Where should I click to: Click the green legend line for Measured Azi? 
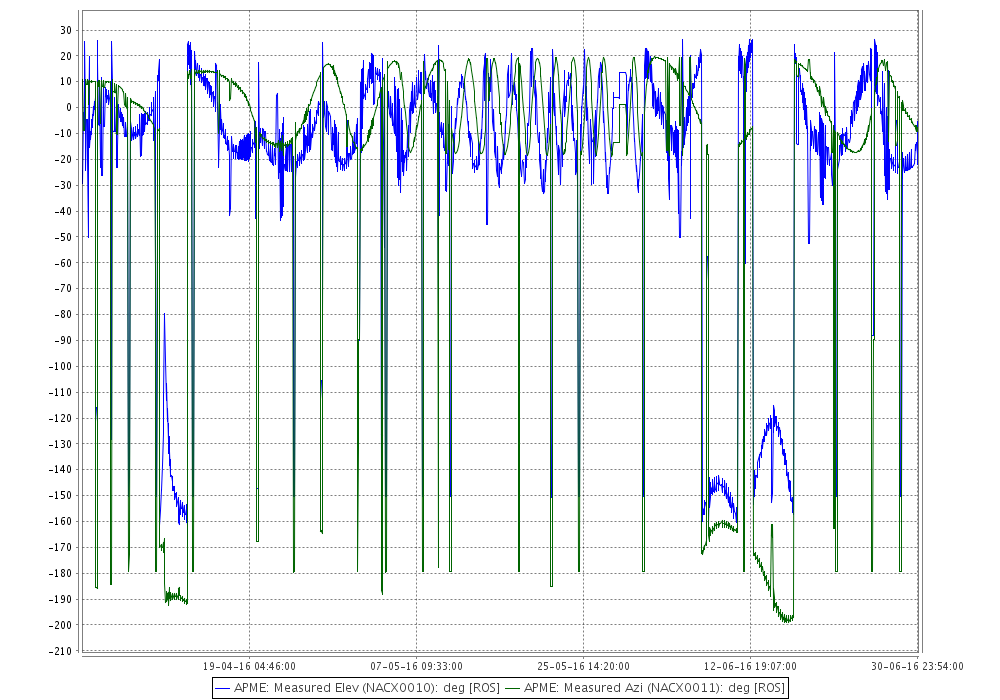coord(513,689)
